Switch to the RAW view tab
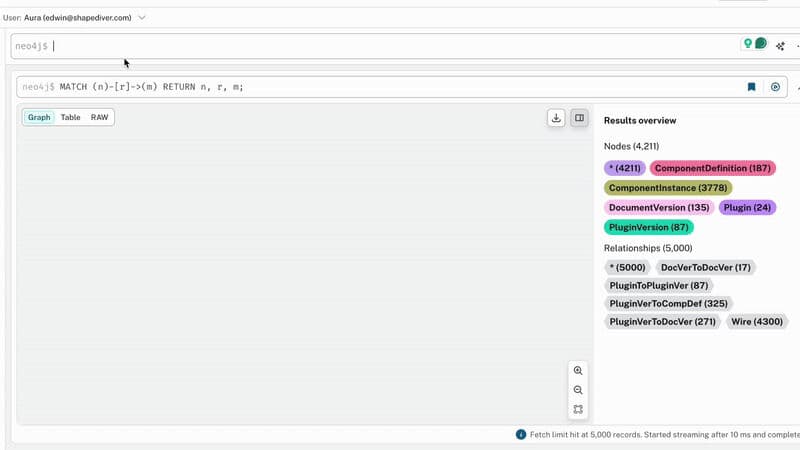 99,117
